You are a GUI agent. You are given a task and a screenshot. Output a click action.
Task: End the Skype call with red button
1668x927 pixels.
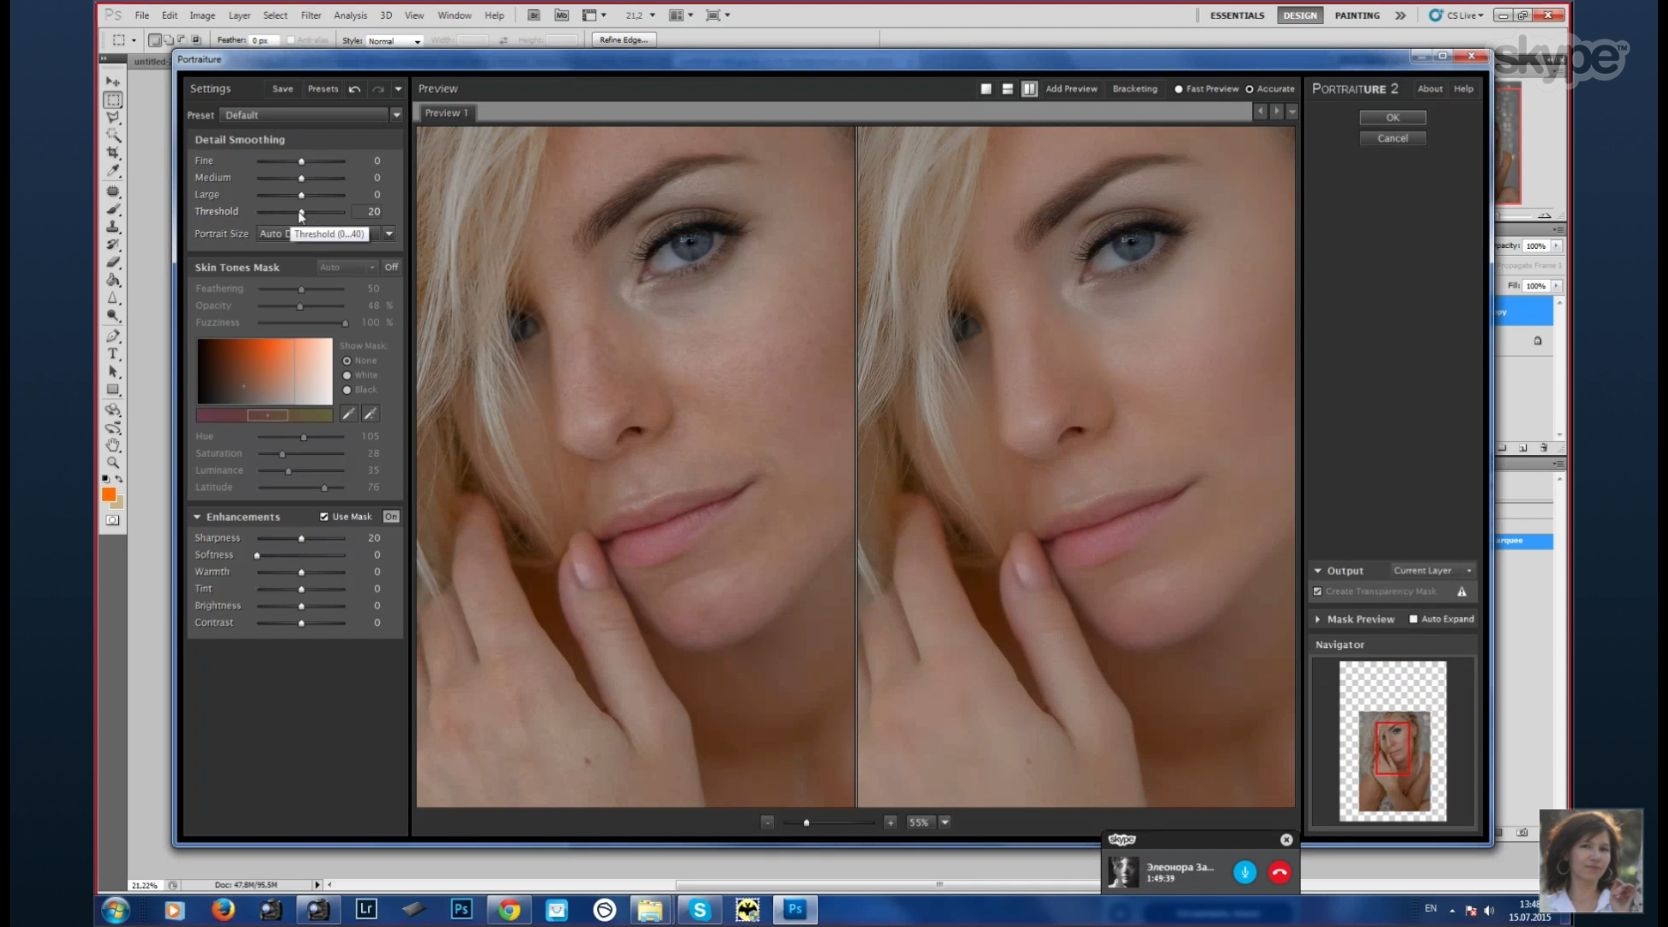[1279, 872]
